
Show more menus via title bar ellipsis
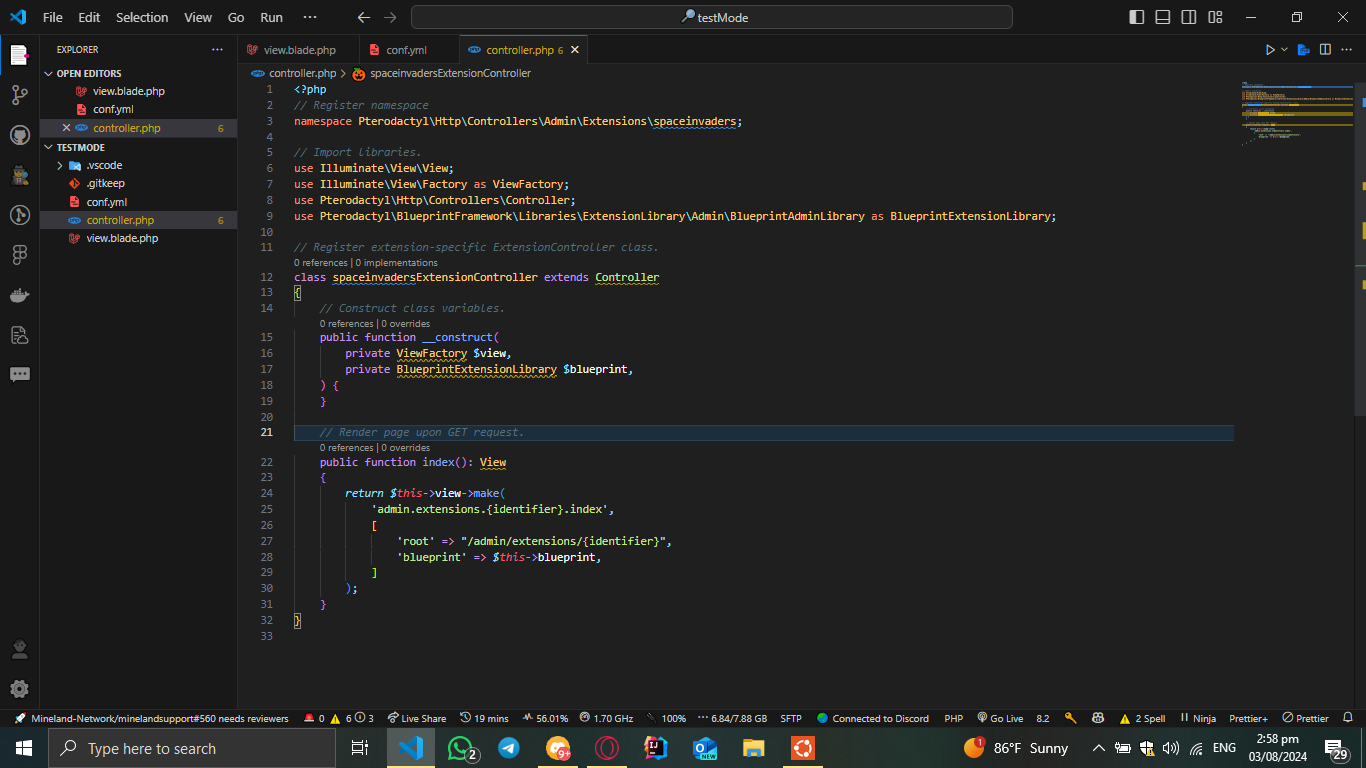coord(310,17)
